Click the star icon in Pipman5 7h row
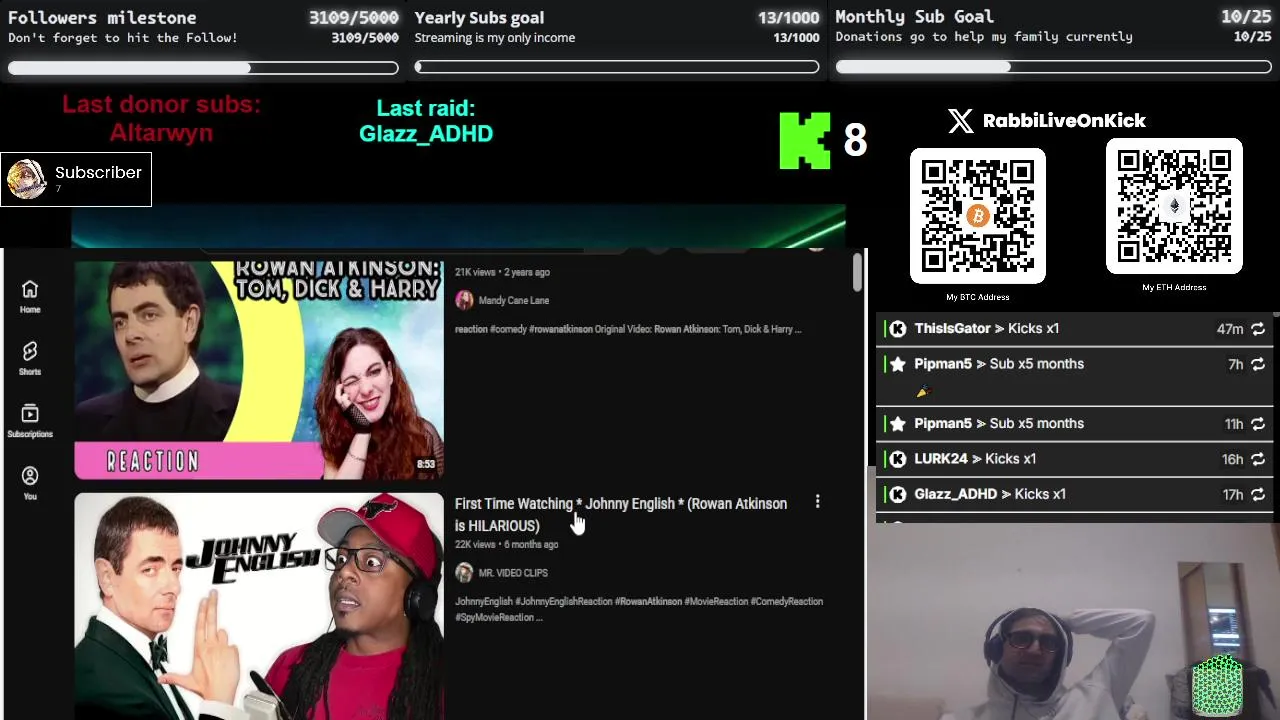This screenshot has width=1280, height=720. point(898,364)
